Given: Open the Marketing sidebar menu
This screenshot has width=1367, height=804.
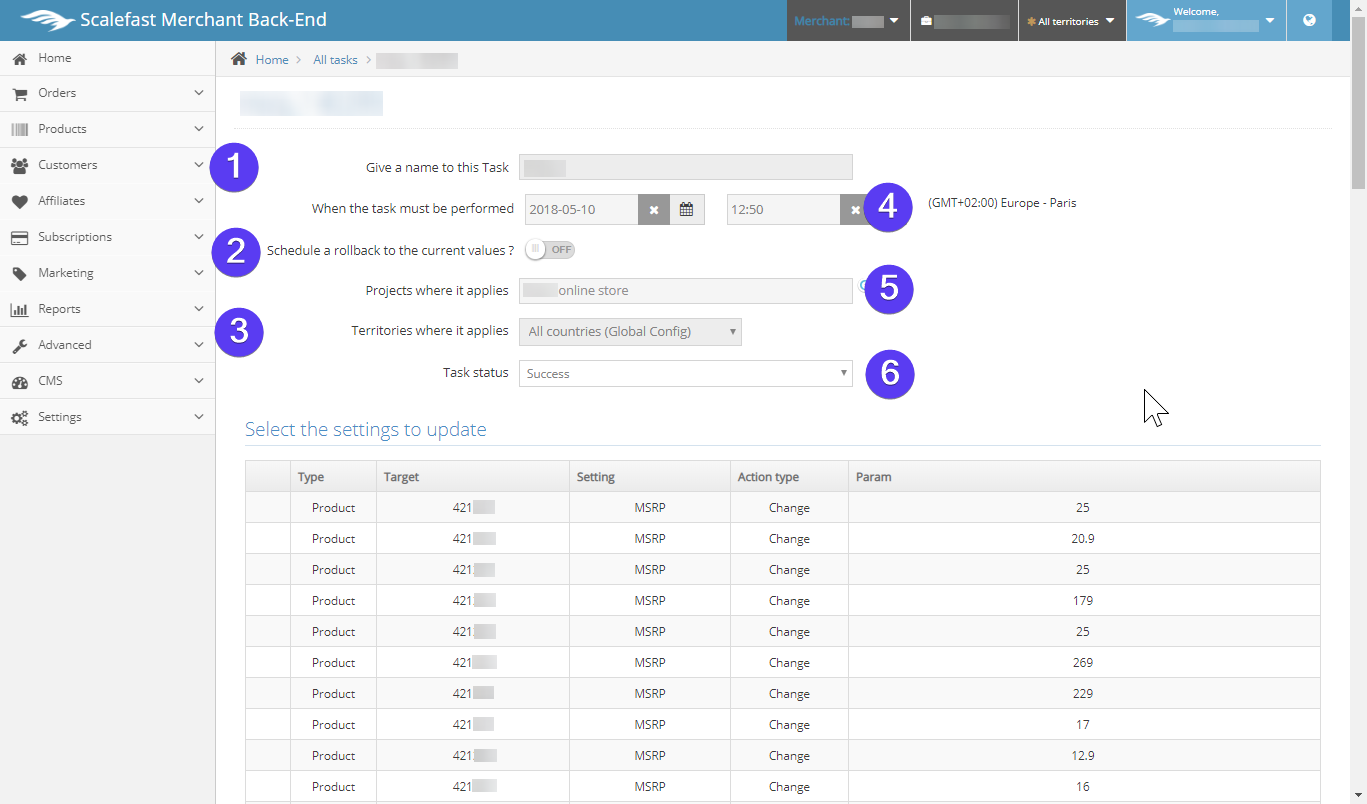Looking at the screenshot, I should point(107,273).
